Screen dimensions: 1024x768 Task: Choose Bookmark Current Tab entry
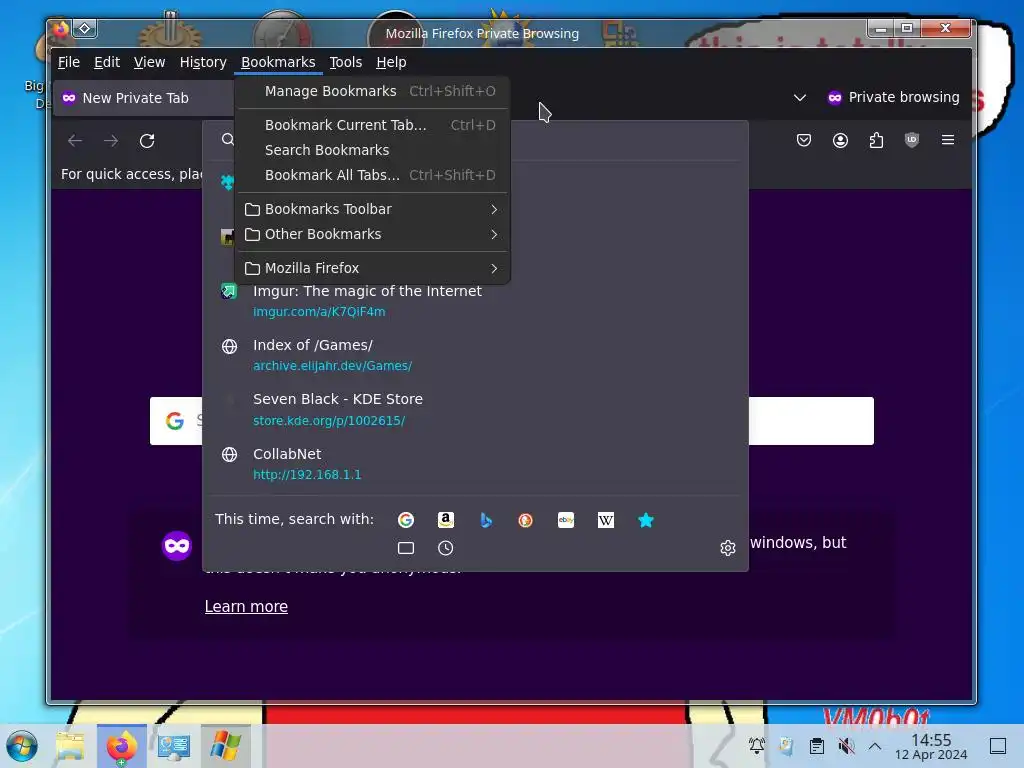point(372,125)
